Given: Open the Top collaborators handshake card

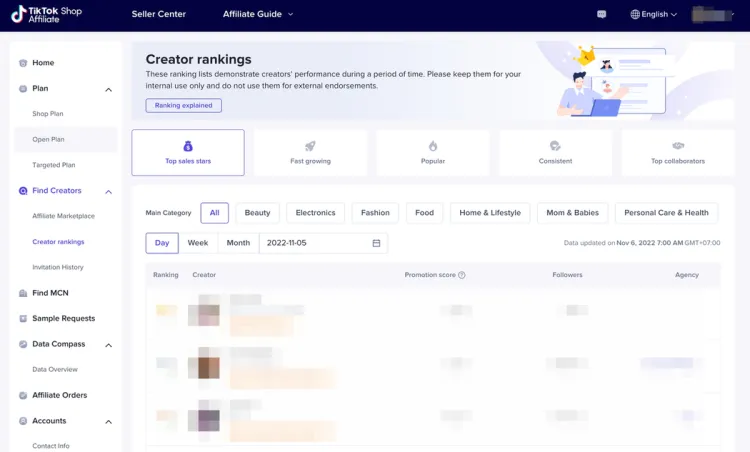Looking at the screenshot, I should pyautogui.click(x=678, y=153).
